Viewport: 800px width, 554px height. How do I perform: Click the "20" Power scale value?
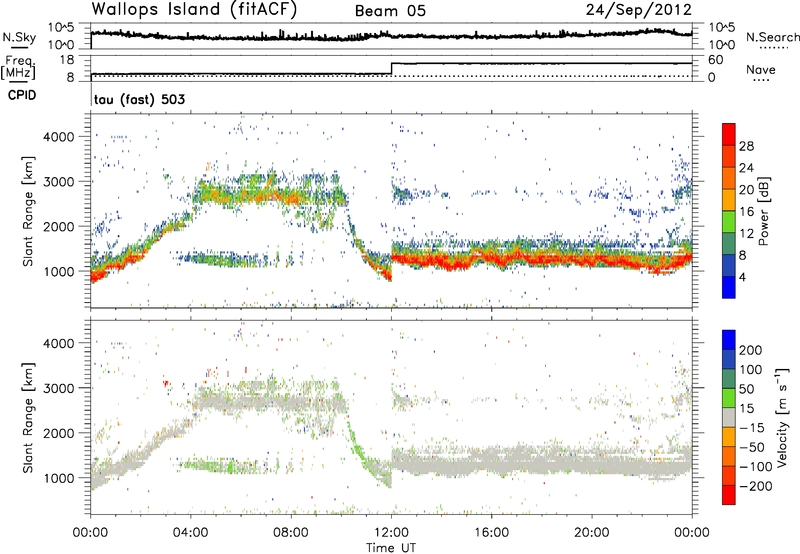[x=746, y=190]
